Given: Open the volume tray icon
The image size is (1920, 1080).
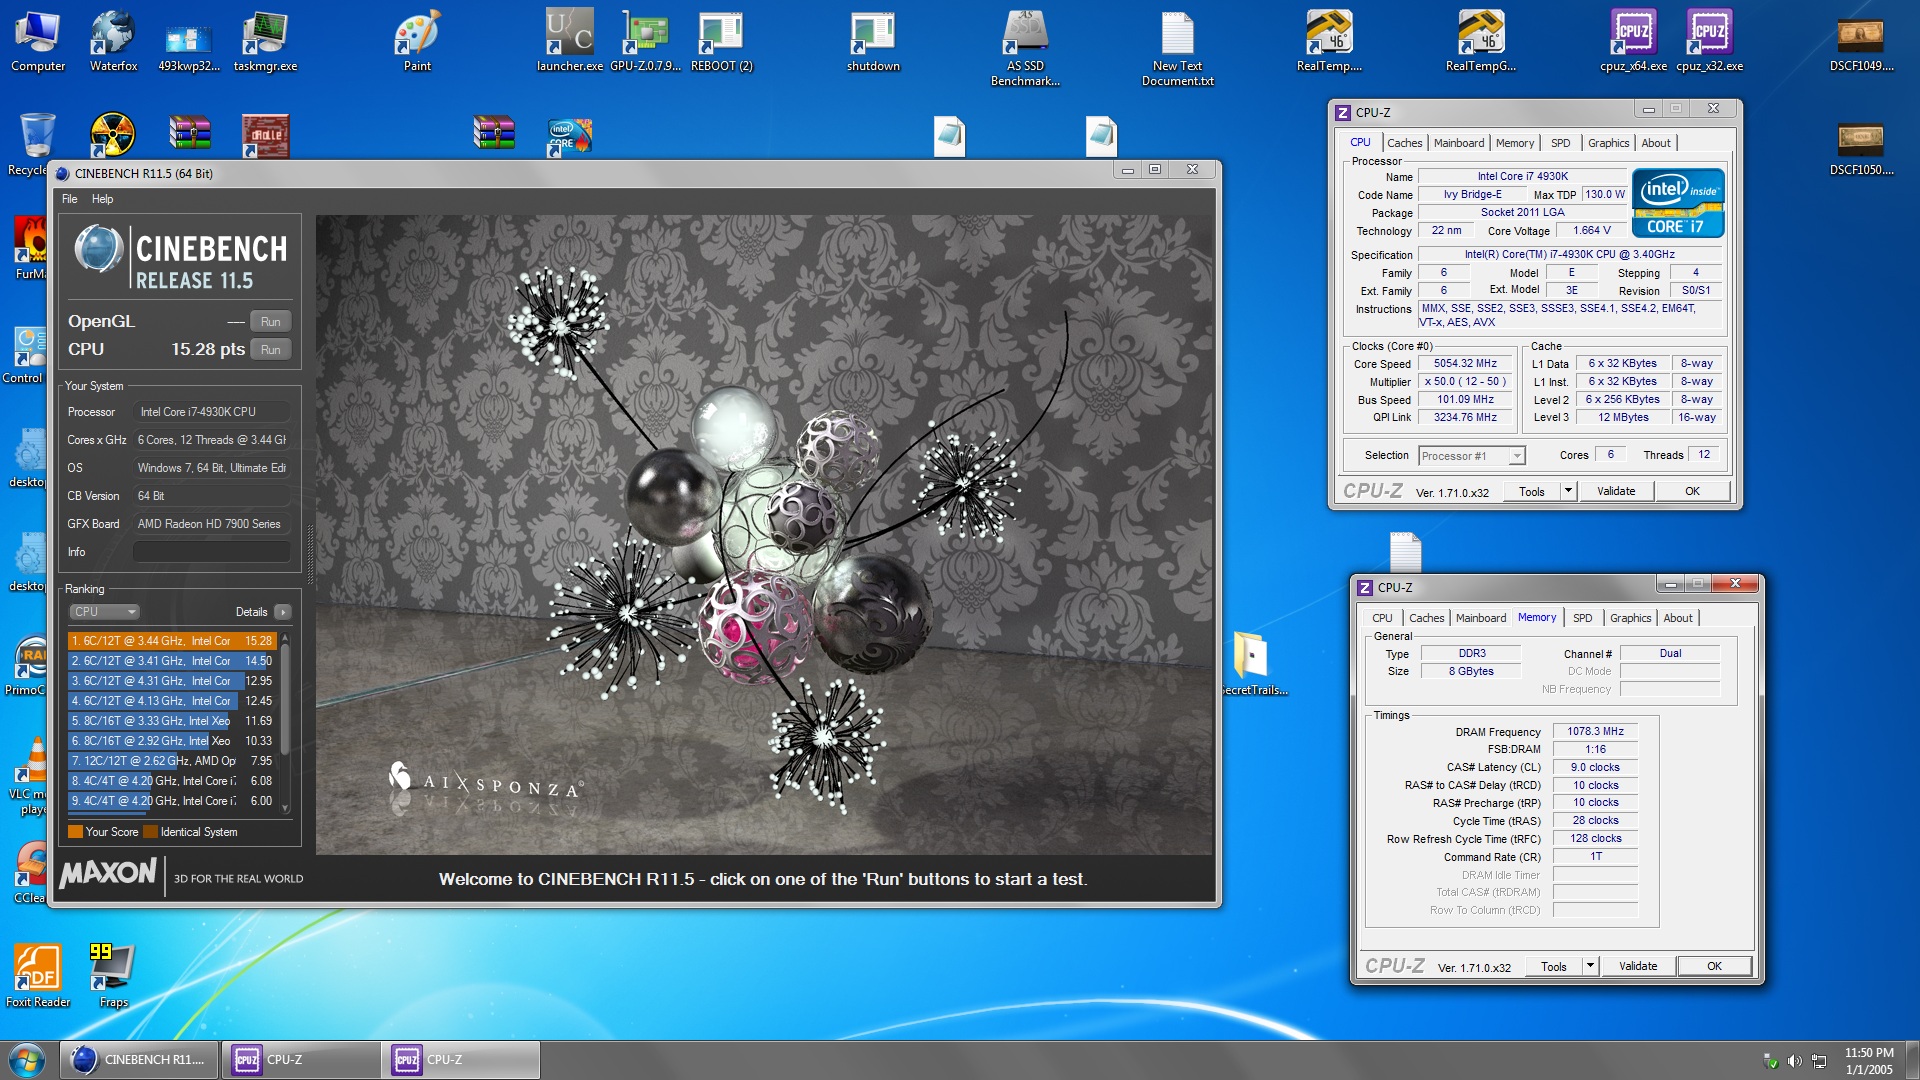Looking at the screenshot, I should point(1794,1061).
